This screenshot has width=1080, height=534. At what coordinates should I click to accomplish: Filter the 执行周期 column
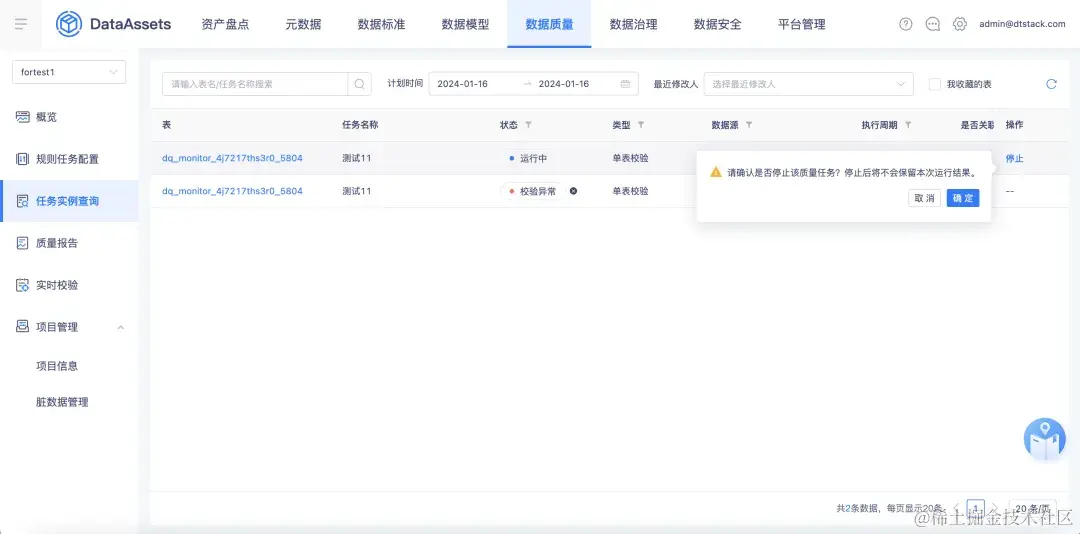click(x=908, y=125)
